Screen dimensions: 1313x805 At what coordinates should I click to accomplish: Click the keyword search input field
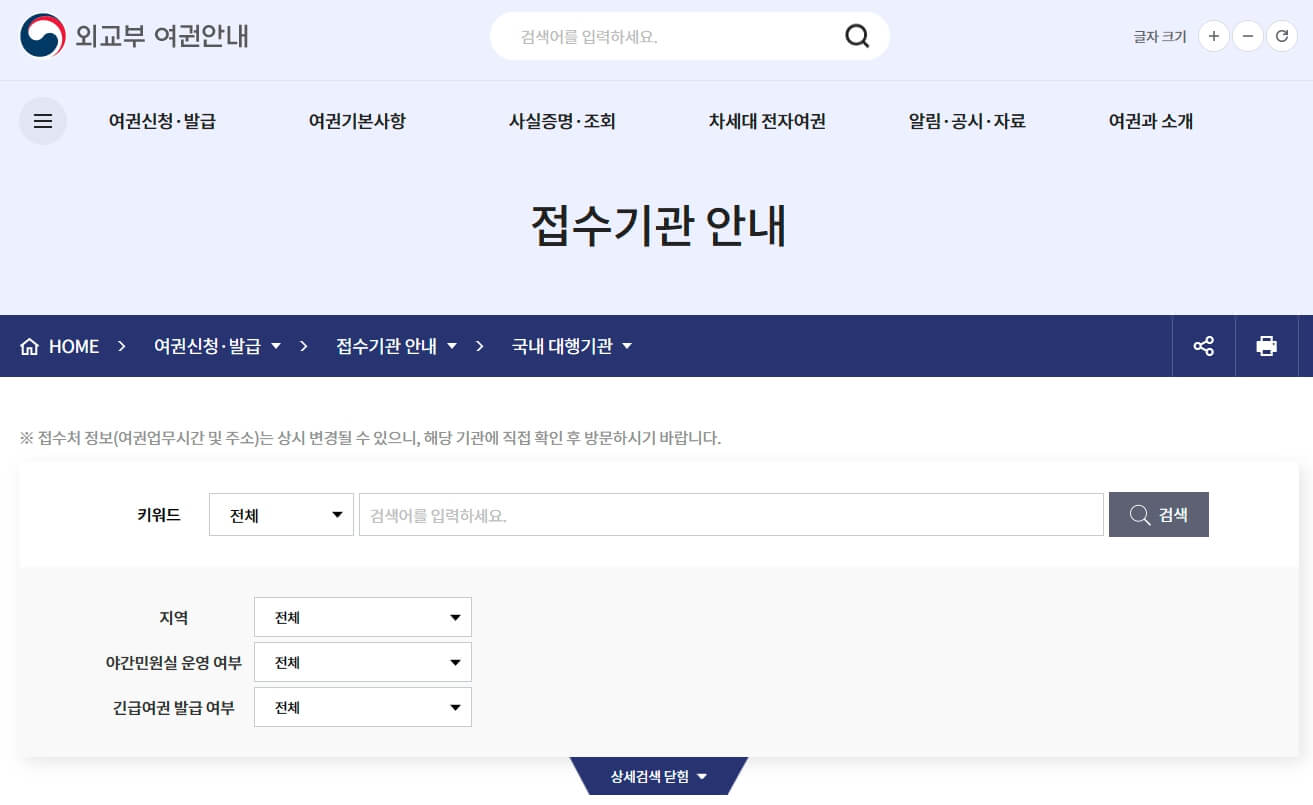[x=730, y=514]
